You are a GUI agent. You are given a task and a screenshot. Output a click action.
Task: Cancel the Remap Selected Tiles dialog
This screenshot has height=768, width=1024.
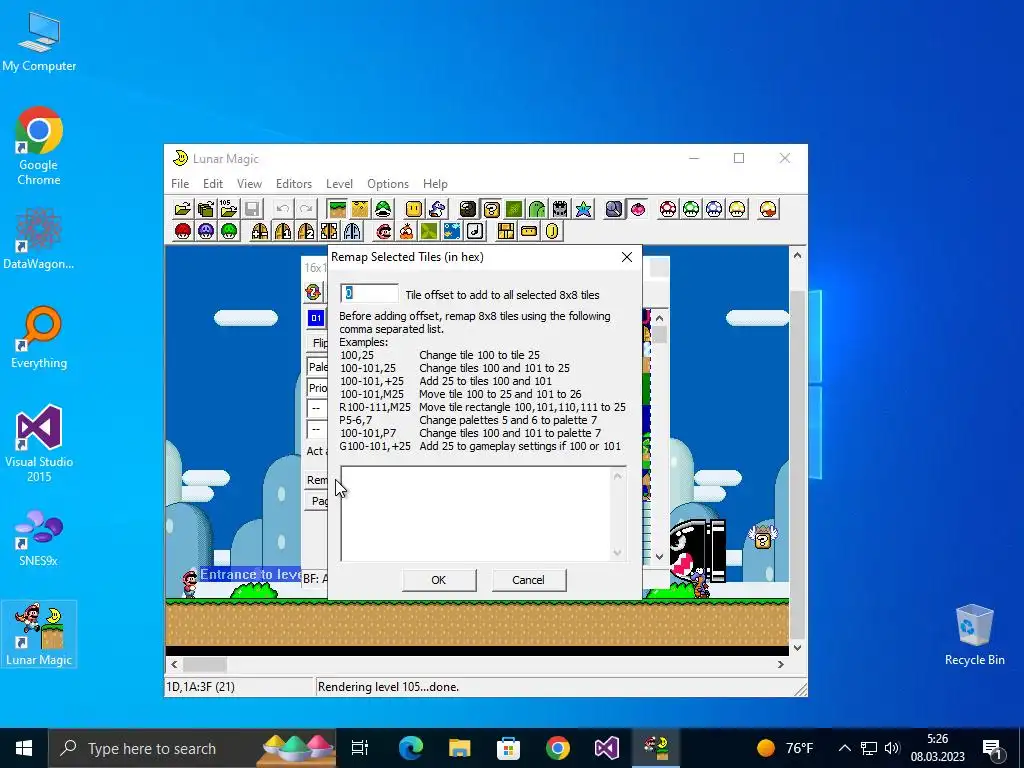(x=528, y=580)
